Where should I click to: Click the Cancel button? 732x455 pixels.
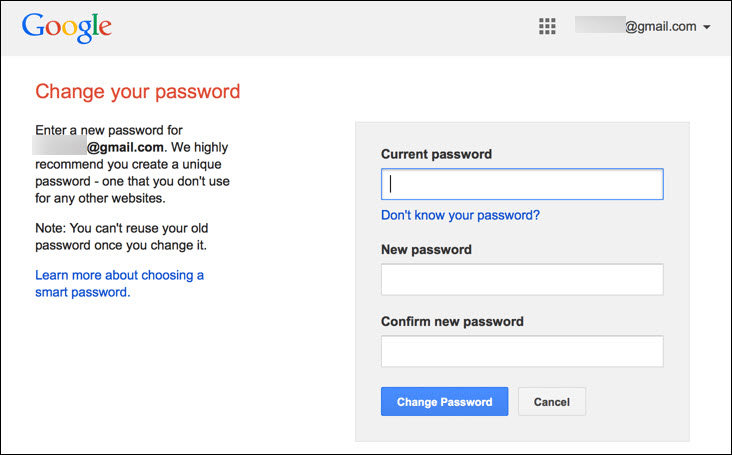tap(552, 401)
